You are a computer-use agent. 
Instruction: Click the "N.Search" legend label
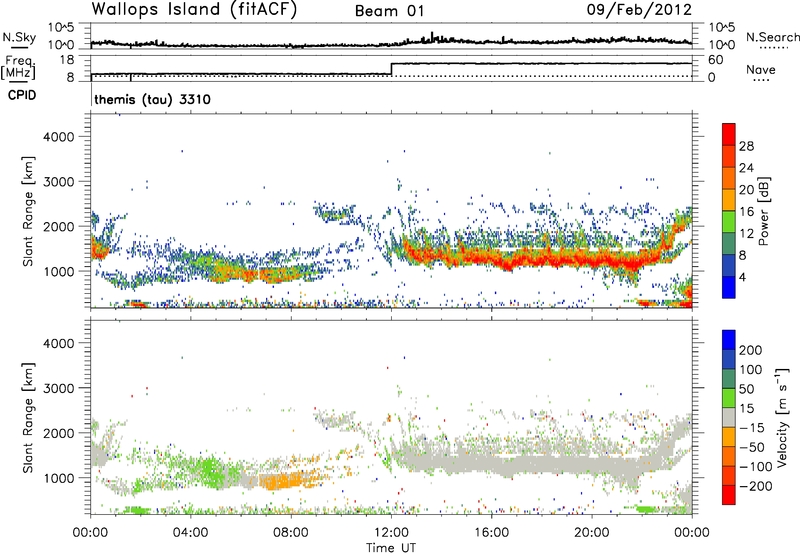pos(772,37)
